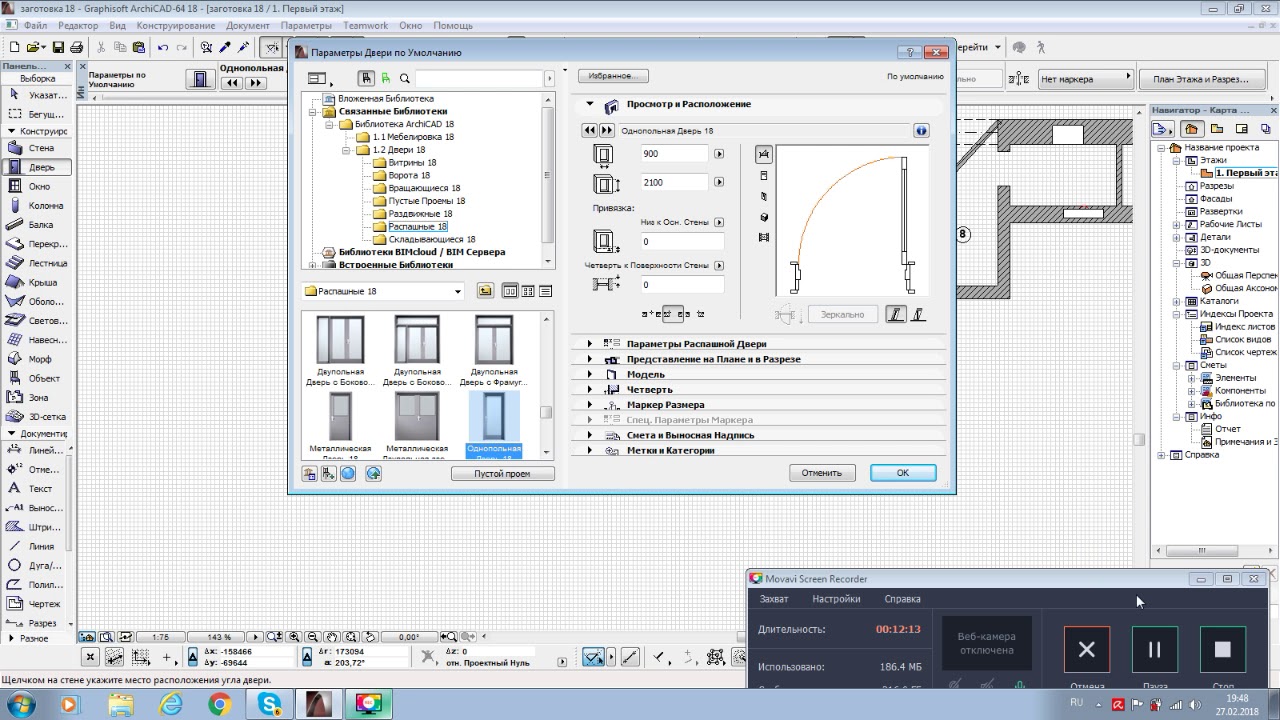The width and height of the screenshot is (1280, 720).
Task: Open Настройки in Movavi Screen Recorder
Action: tap(836, 599)
